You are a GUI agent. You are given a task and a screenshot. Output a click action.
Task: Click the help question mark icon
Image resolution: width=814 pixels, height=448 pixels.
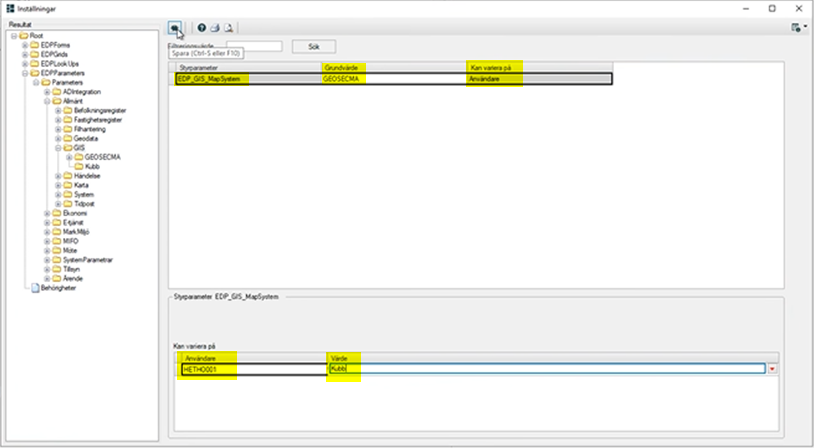[201, 28]
